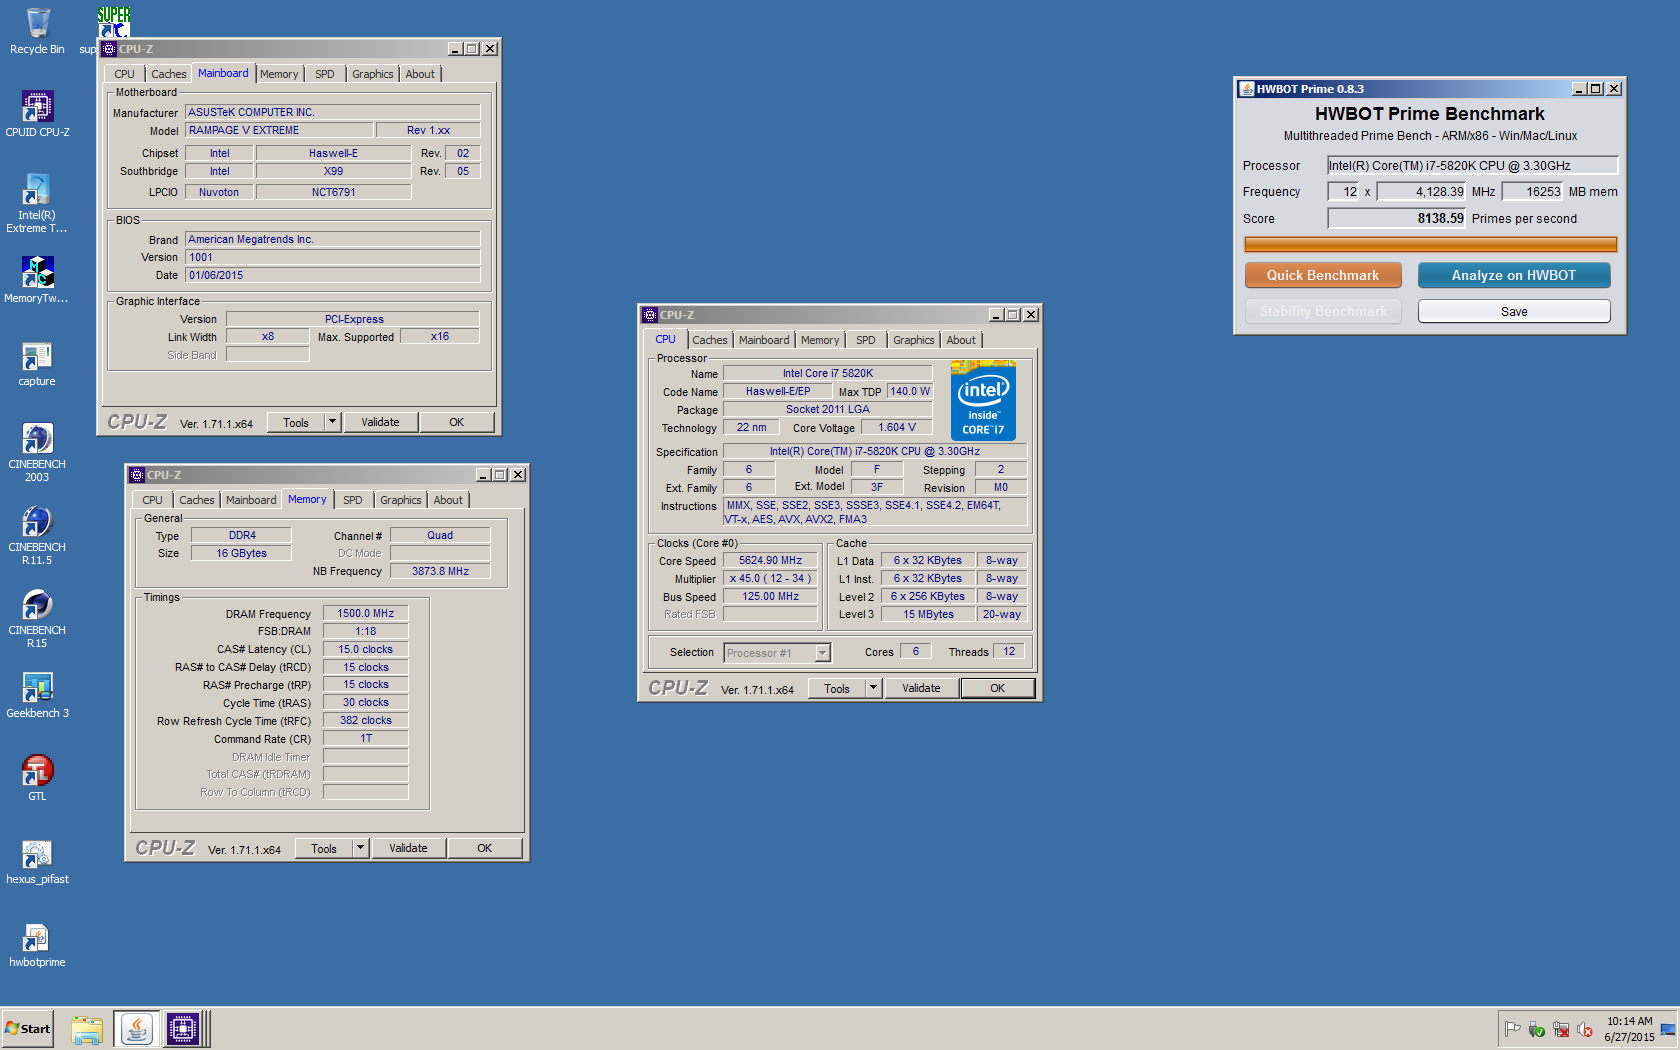Click the safely remove hardware tray icon
This screenshot has height=1050, width=1680.
(x=1537, y=1029)
